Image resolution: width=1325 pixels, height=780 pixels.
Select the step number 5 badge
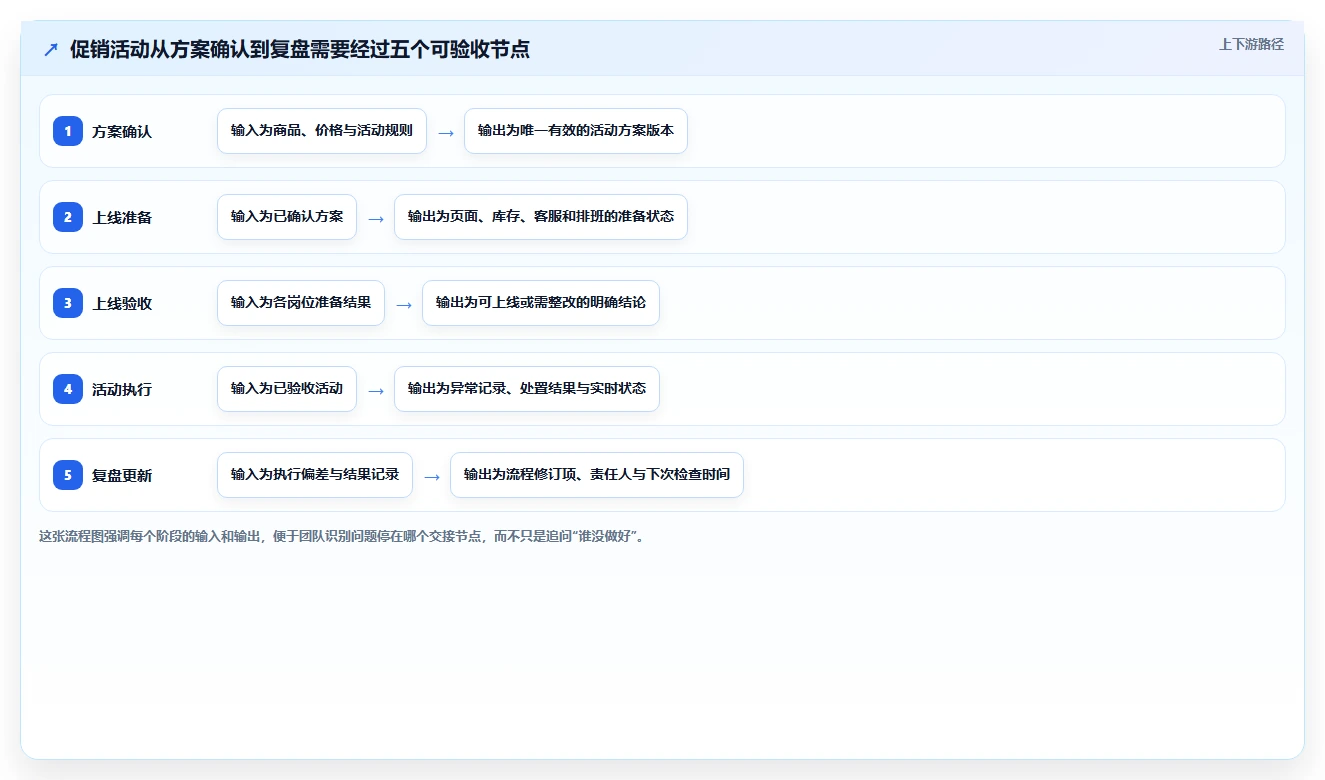68,475
